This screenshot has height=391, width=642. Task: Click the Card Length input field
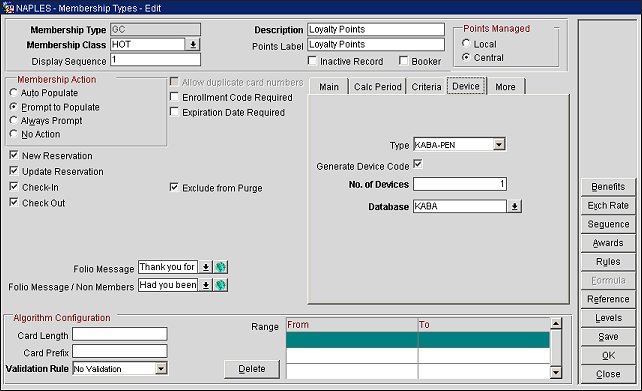[120, 334]
